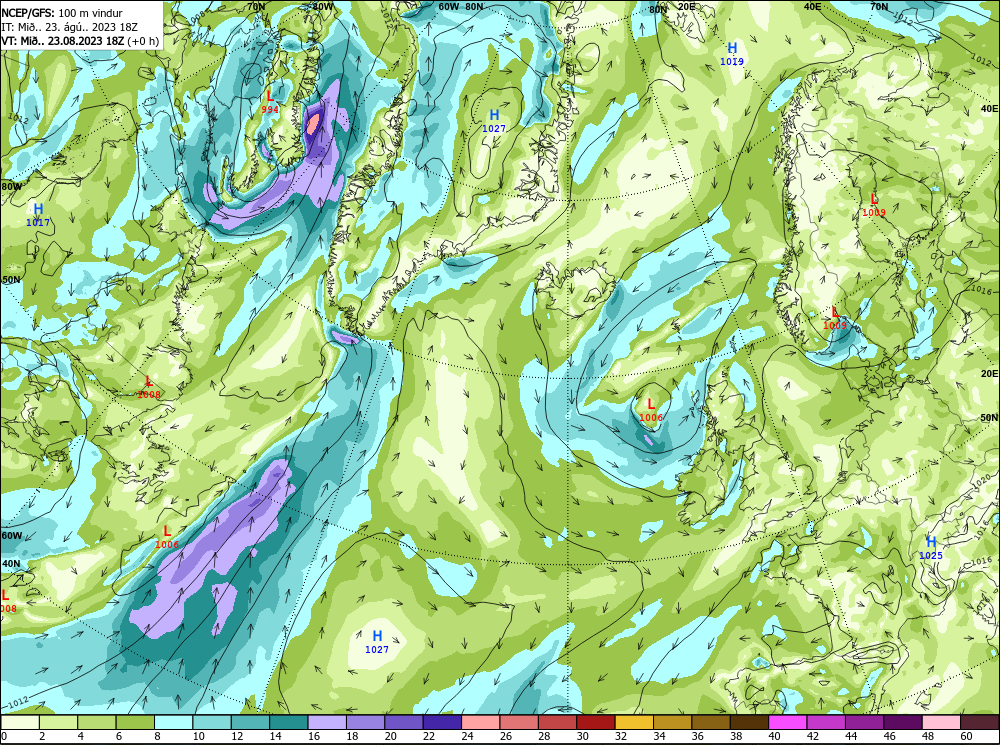This screenshot has height=745, width=1000.
Task: Select the legend value label '32'
Action: coord(621,737)
